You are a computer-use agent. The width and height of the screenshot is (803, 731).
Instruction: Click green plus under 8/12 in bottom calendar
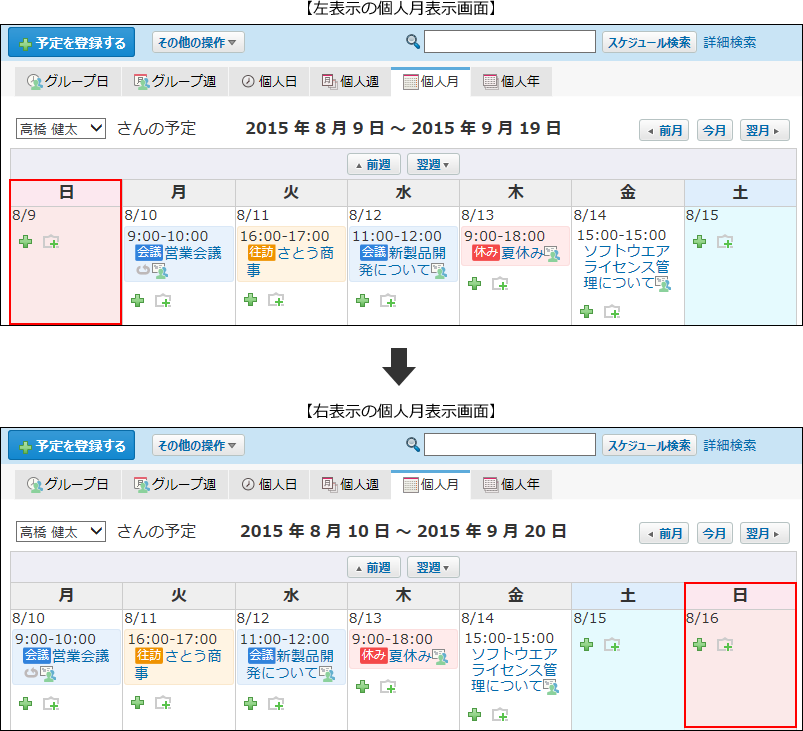pos(250,703)
